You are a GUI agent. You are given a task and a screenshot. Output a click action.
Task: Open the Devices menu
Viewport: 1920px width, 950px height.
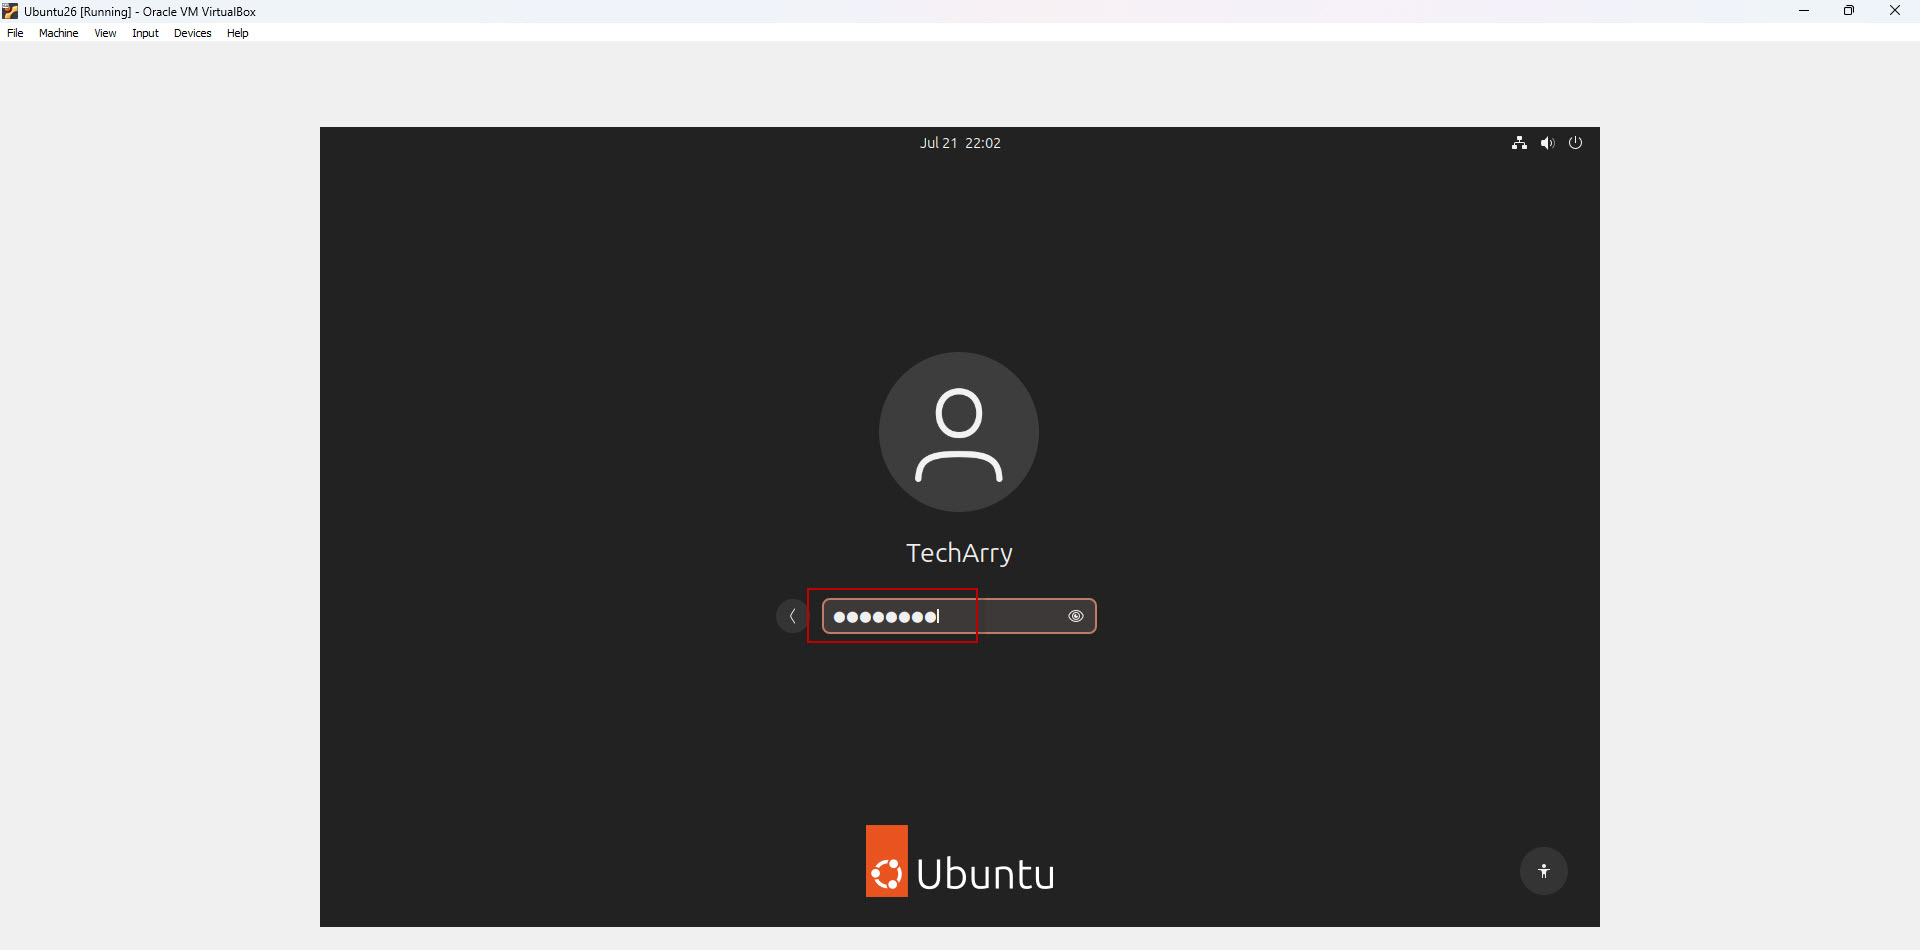pos(192,33)
